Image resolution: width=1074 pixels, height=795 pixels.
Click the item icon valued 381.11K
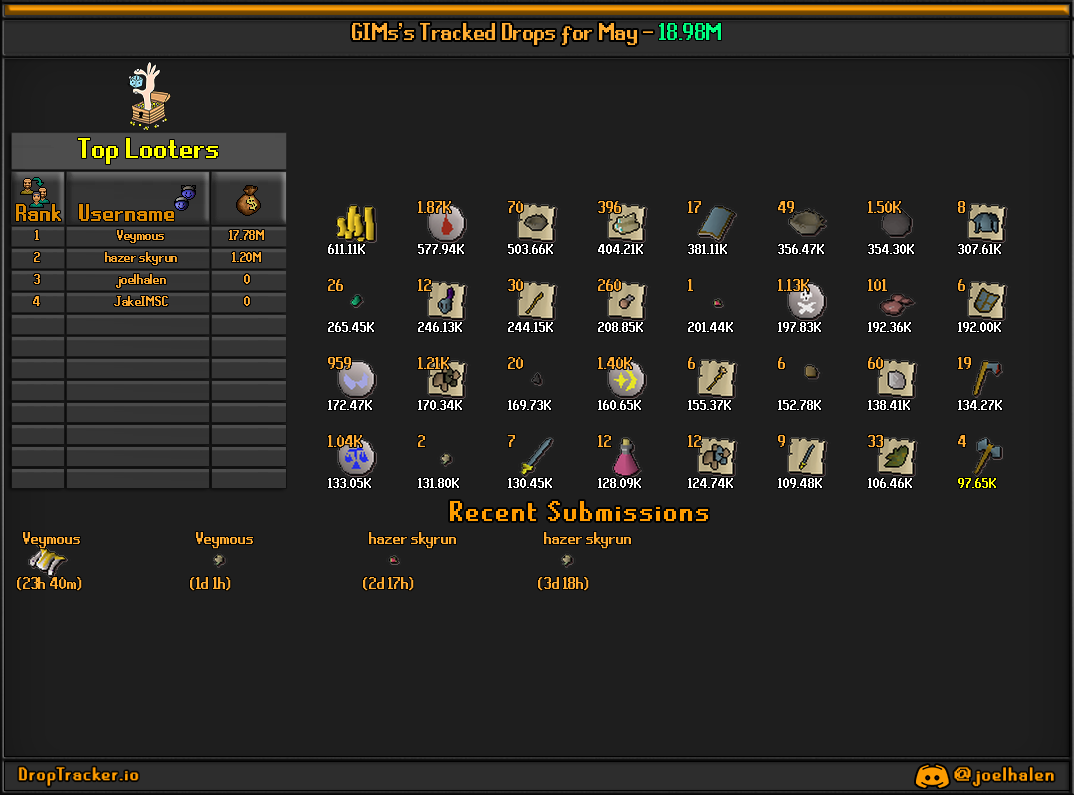tap(716, 223)
